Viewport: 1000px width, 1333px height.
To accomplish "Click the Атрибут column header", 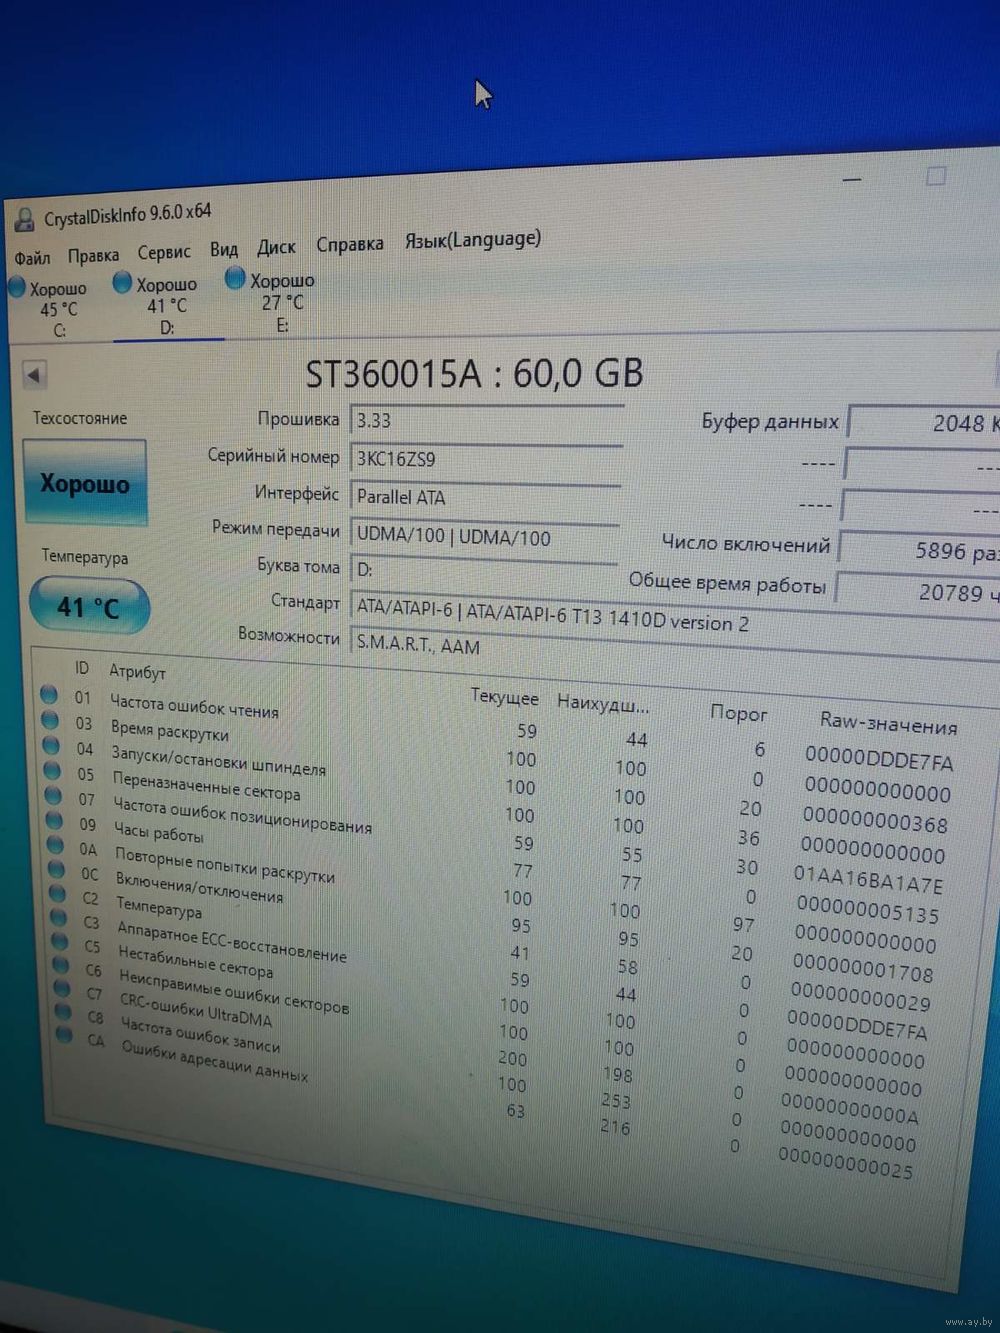I will pyautogui.click(x=137, y=671).
